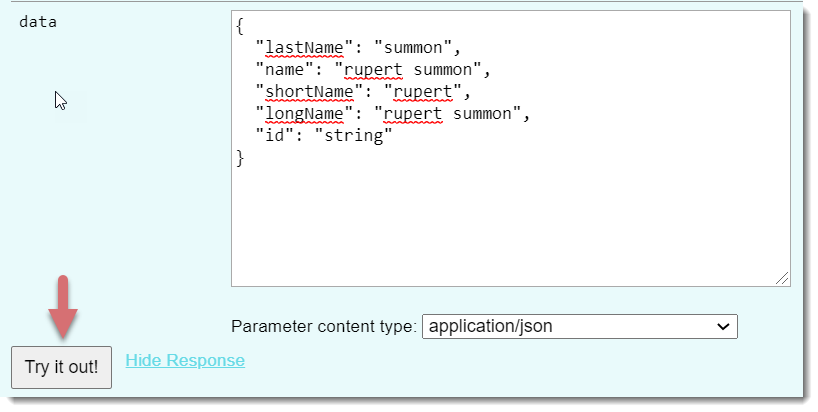Click the "shortName" key in the JSON
This screenshot has width=818, height=412.
[305, 92]
